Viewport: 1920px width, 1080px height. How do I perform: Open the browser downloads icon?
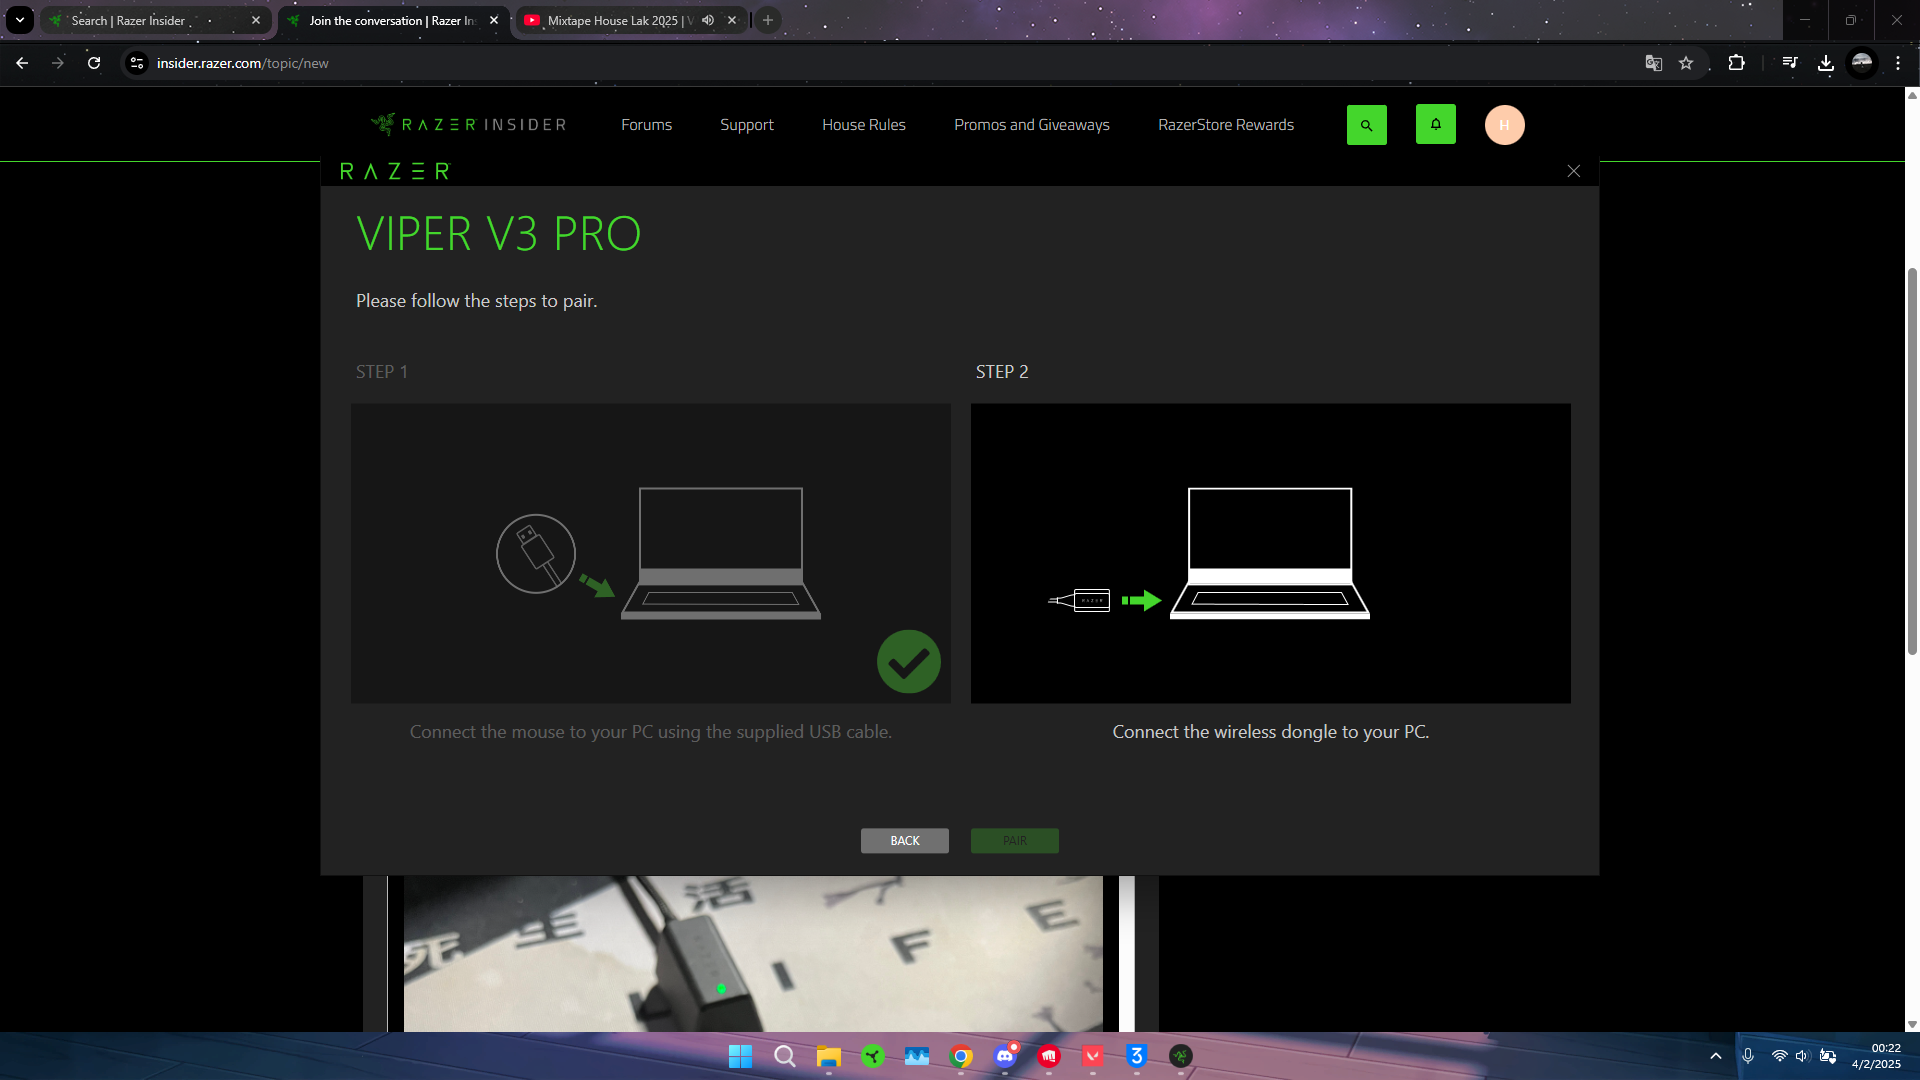click(x=1825, y=63)
